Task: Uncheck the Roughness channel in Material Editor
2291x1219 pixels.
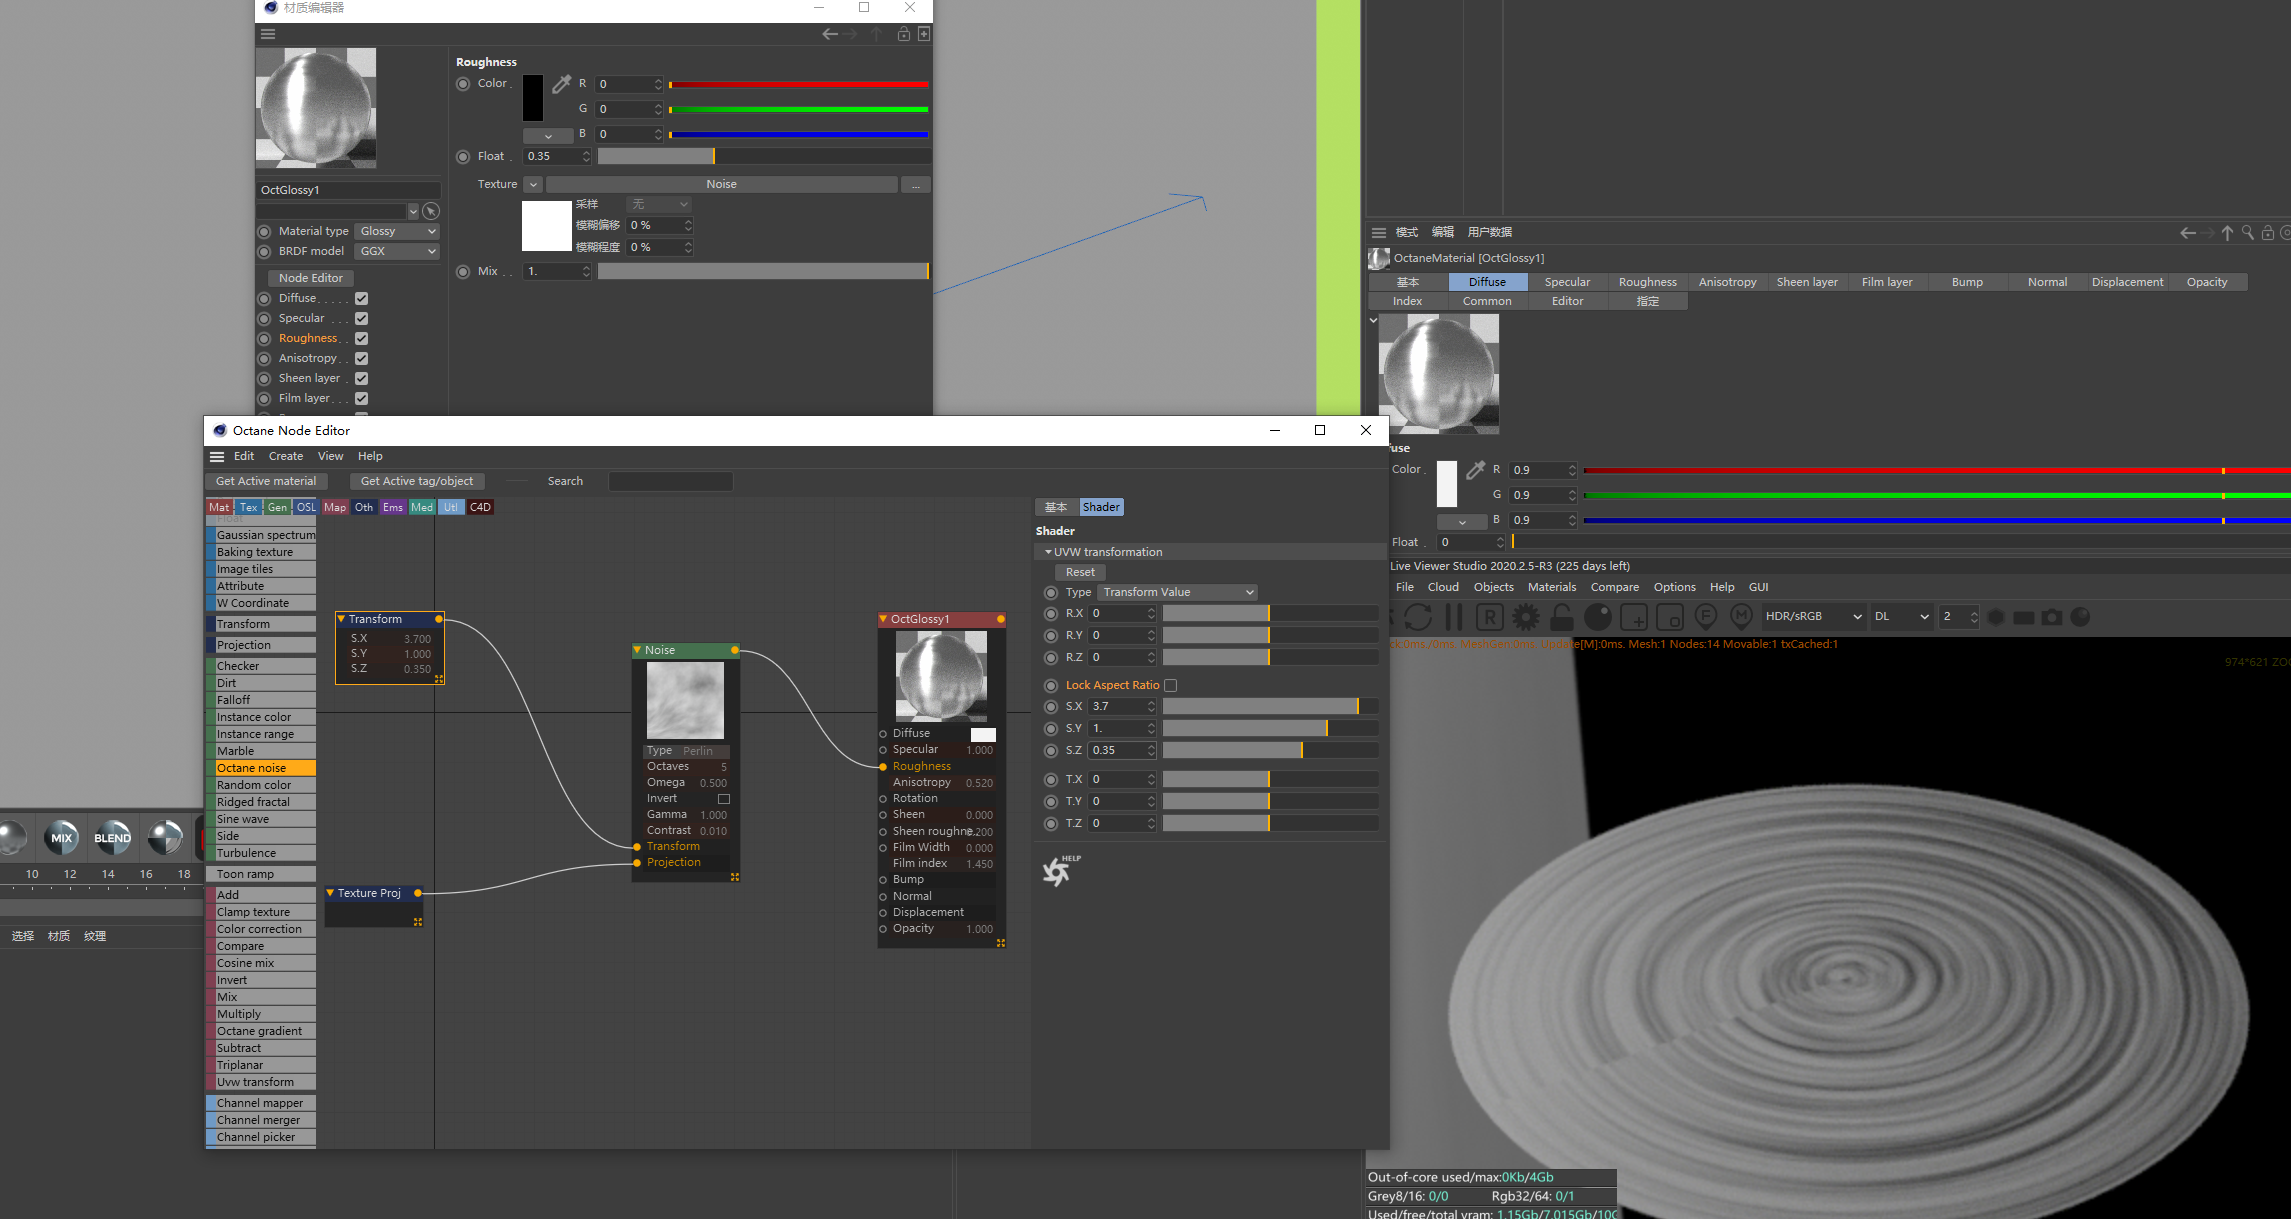Action: tap(360, 338)
